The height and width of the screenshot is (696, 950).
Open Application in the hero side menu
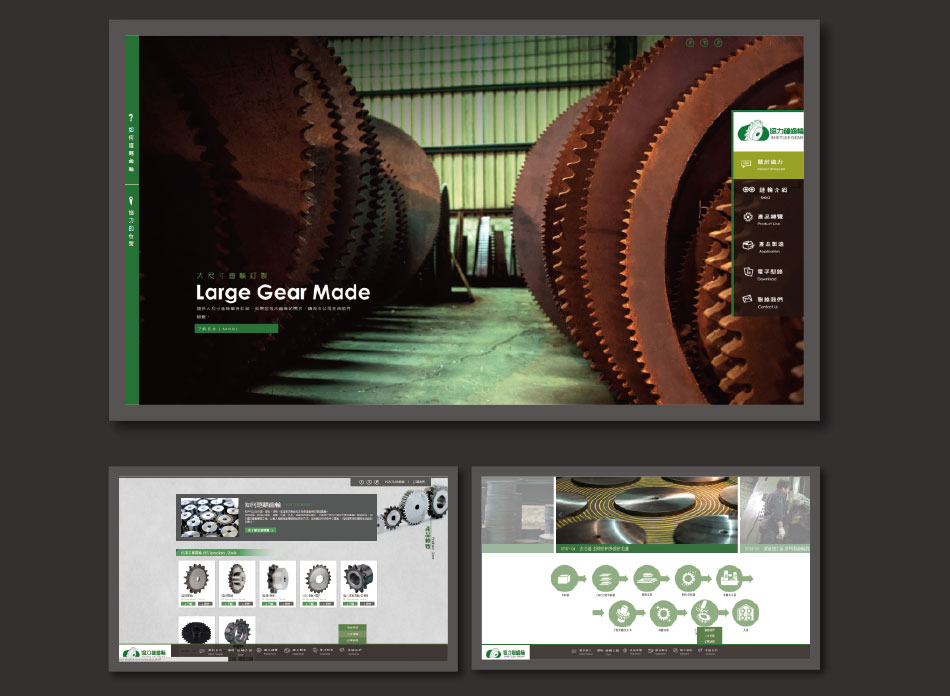(x=768, y=247)
